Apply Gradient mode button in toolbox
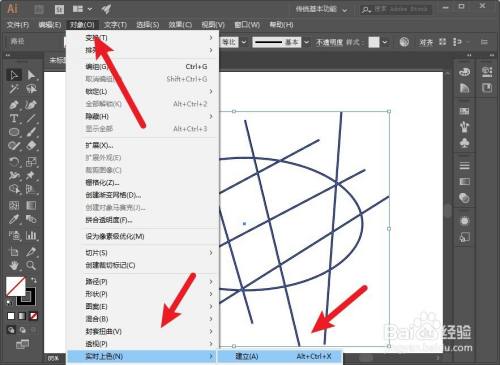This screenshot has width=500, height=365. 22,316
